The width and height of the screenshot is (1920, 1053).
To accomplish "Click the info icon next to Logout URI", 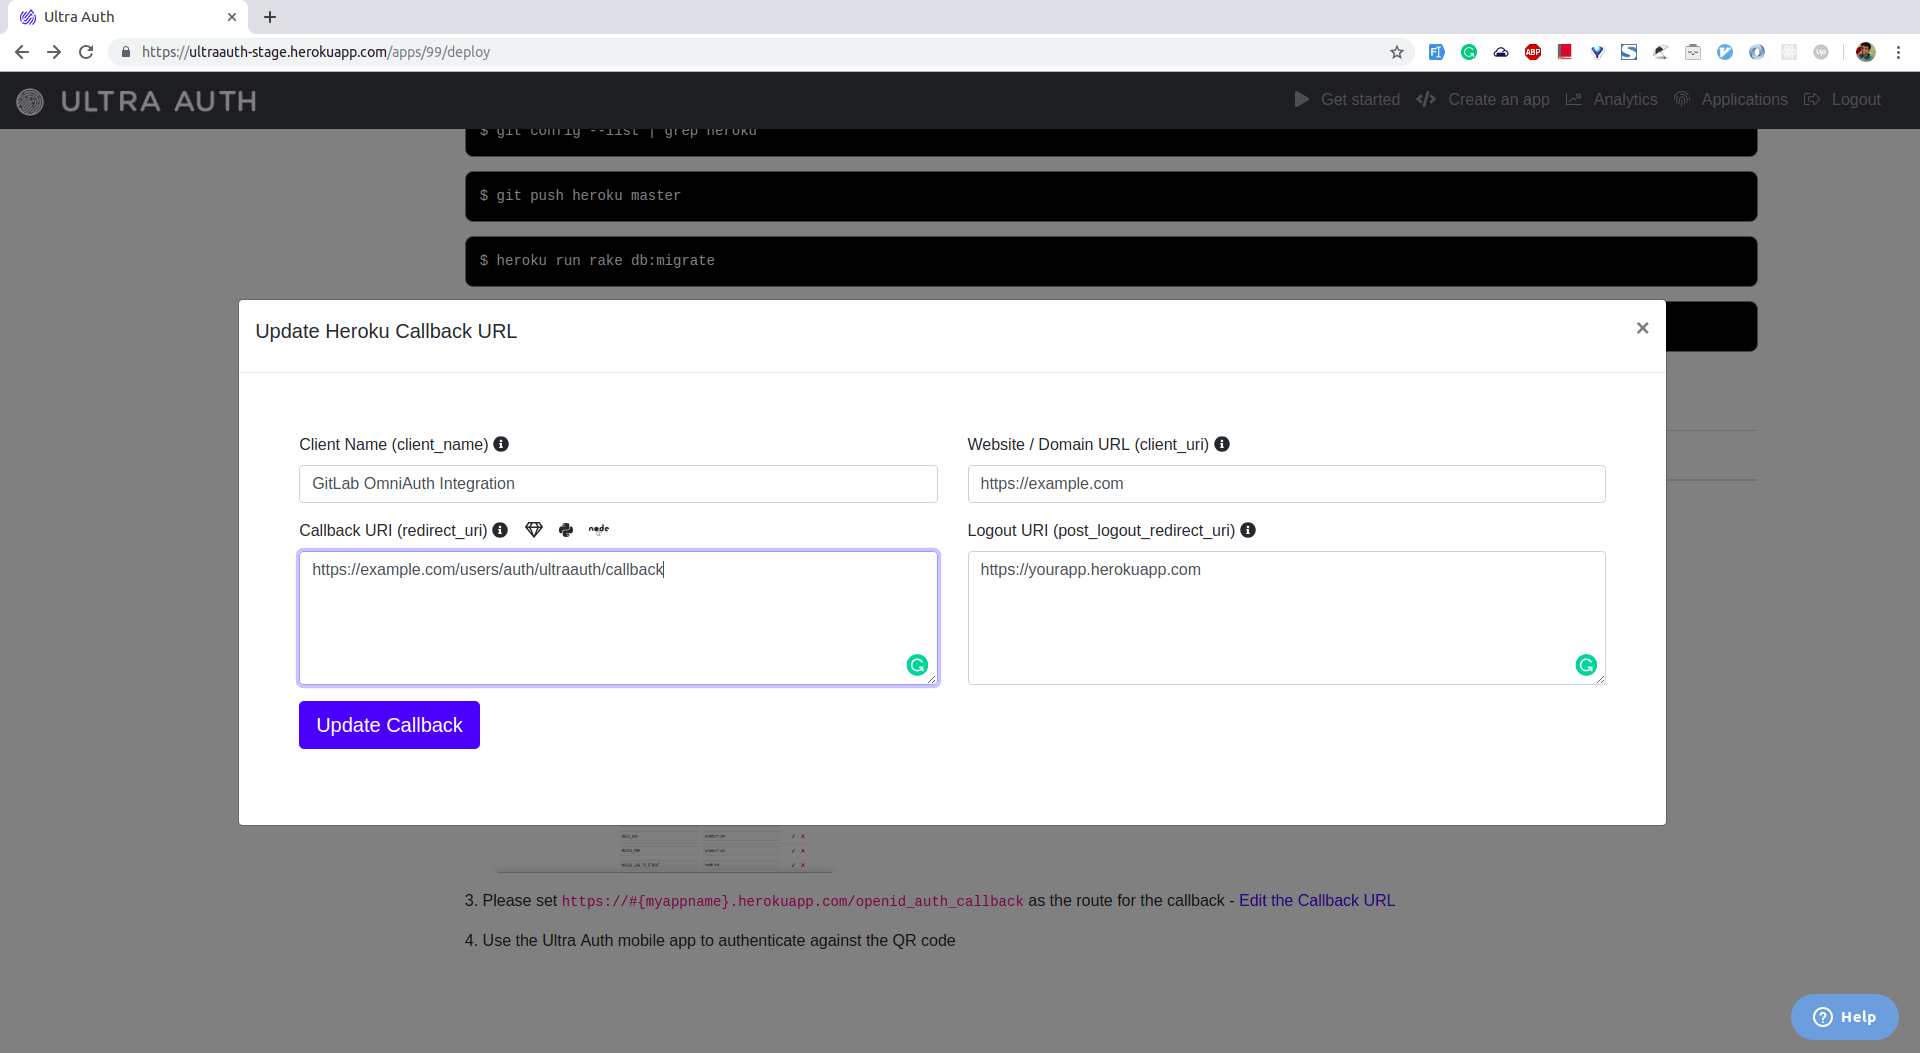I will 1247,530.
